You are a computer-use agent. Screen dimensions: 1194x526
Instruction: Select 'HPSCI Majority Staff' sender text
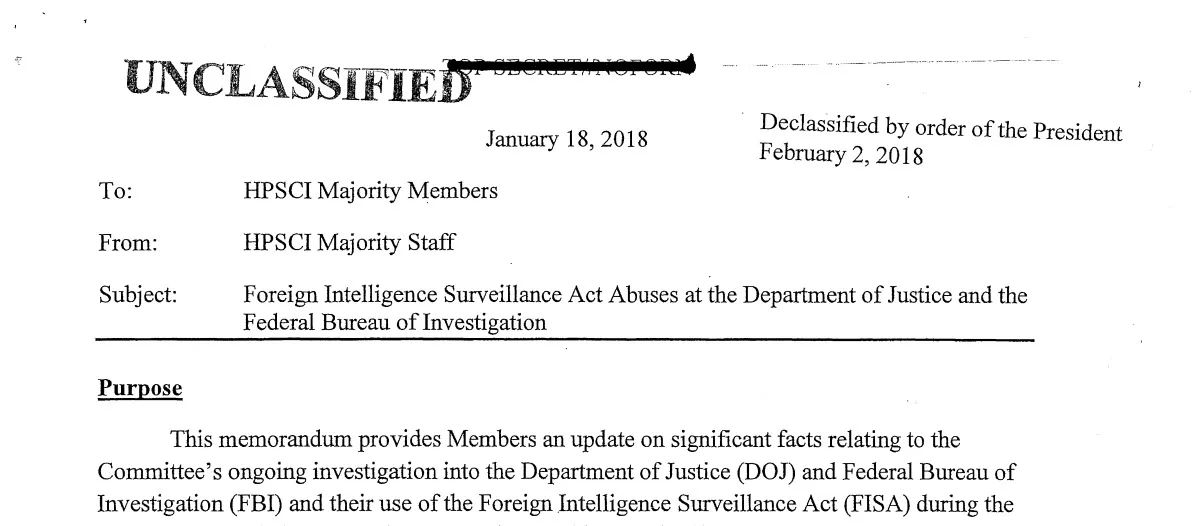[x=349, y=243]
